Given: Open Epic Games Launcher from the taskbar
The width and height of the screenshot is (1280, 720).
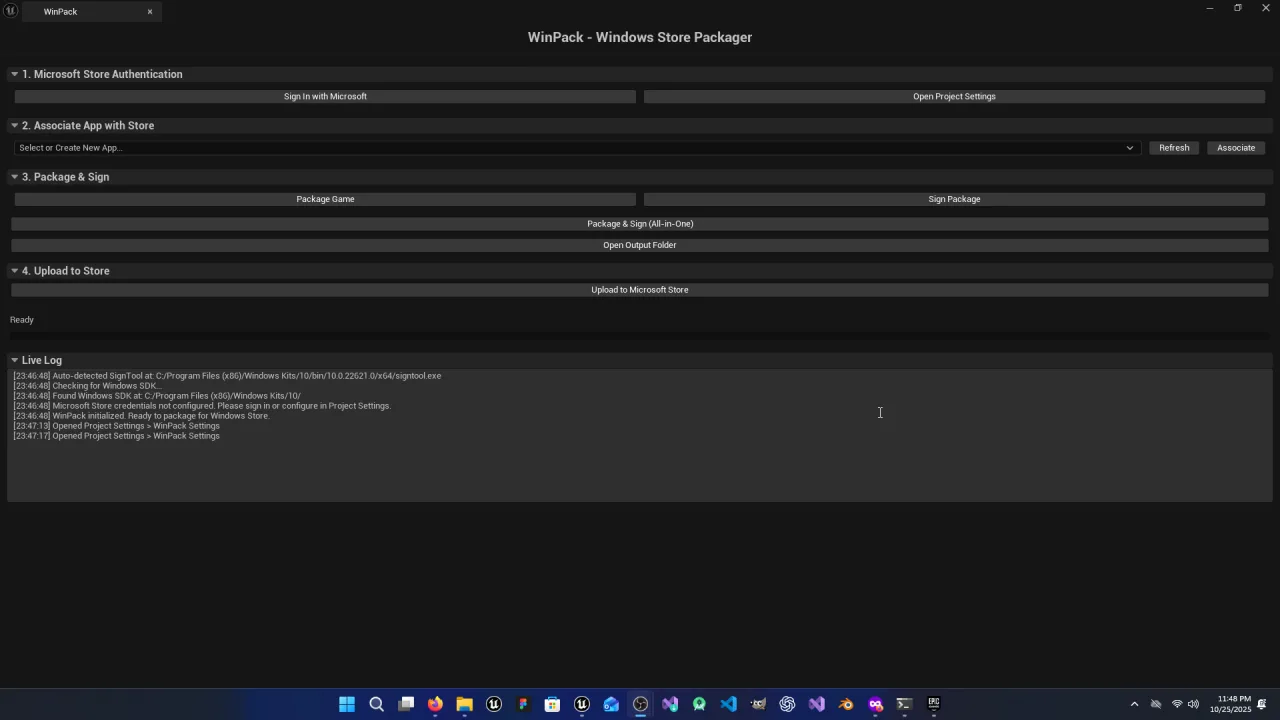Looking at the screenshot, I should tap(934, 704).
